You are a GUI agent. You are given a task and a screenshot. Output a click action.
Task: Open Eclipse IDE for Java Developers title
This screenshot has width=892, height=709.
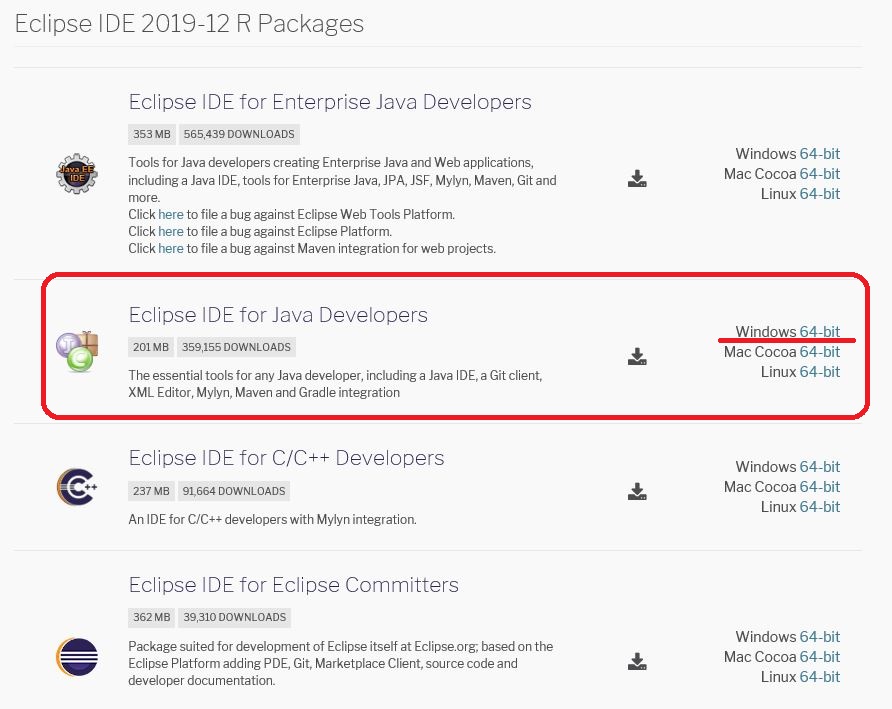pos(278,315)
